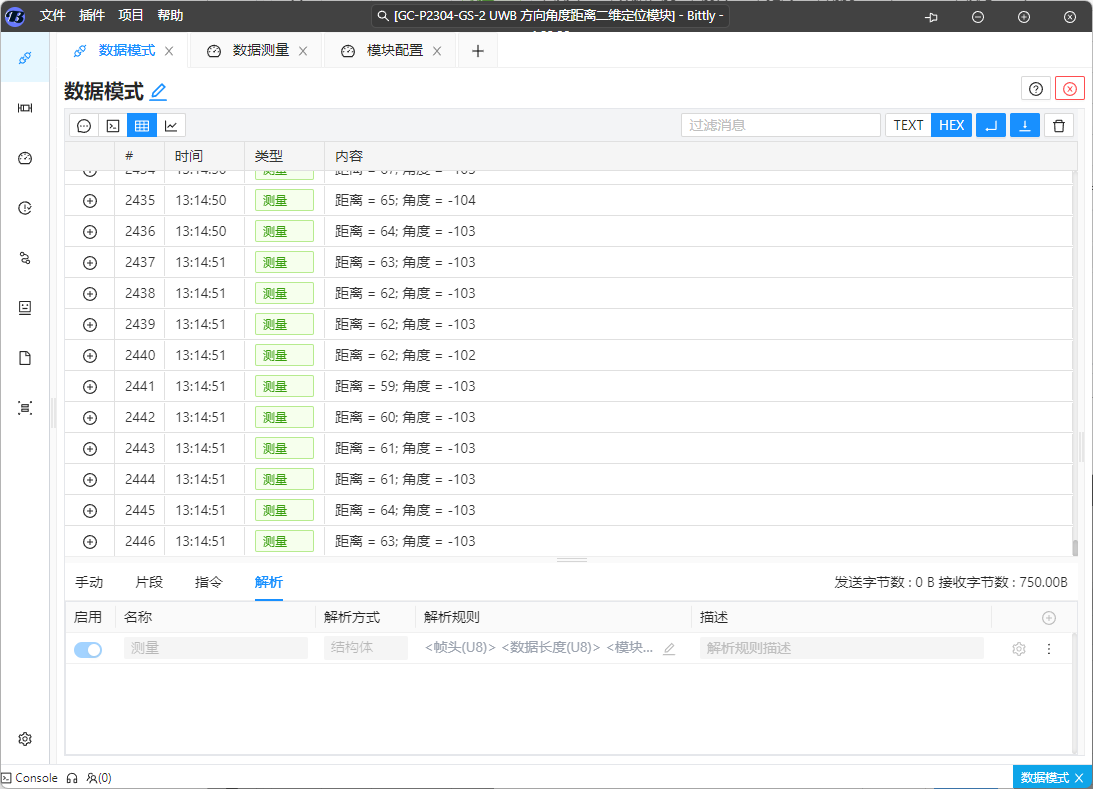Open the help question mark icon
The height and width of the screenshot is (789, 1093).
(1036, 89)
